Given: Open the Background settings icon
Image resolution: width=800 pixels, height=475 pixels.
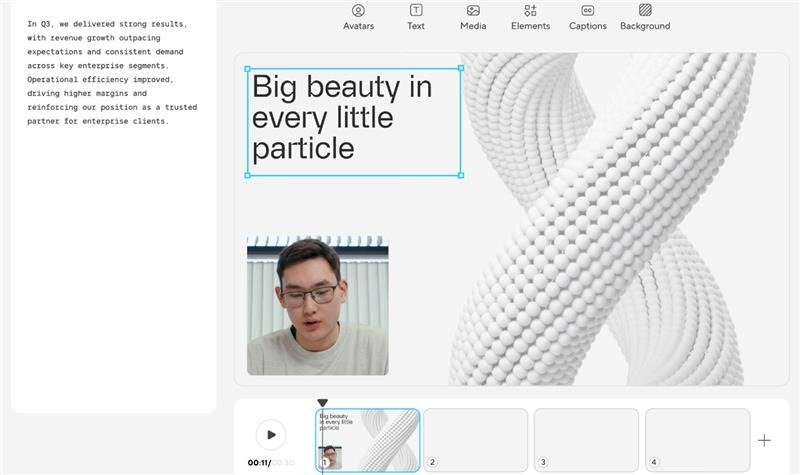Looking at the screenshot, I should (x=645, y=11).
